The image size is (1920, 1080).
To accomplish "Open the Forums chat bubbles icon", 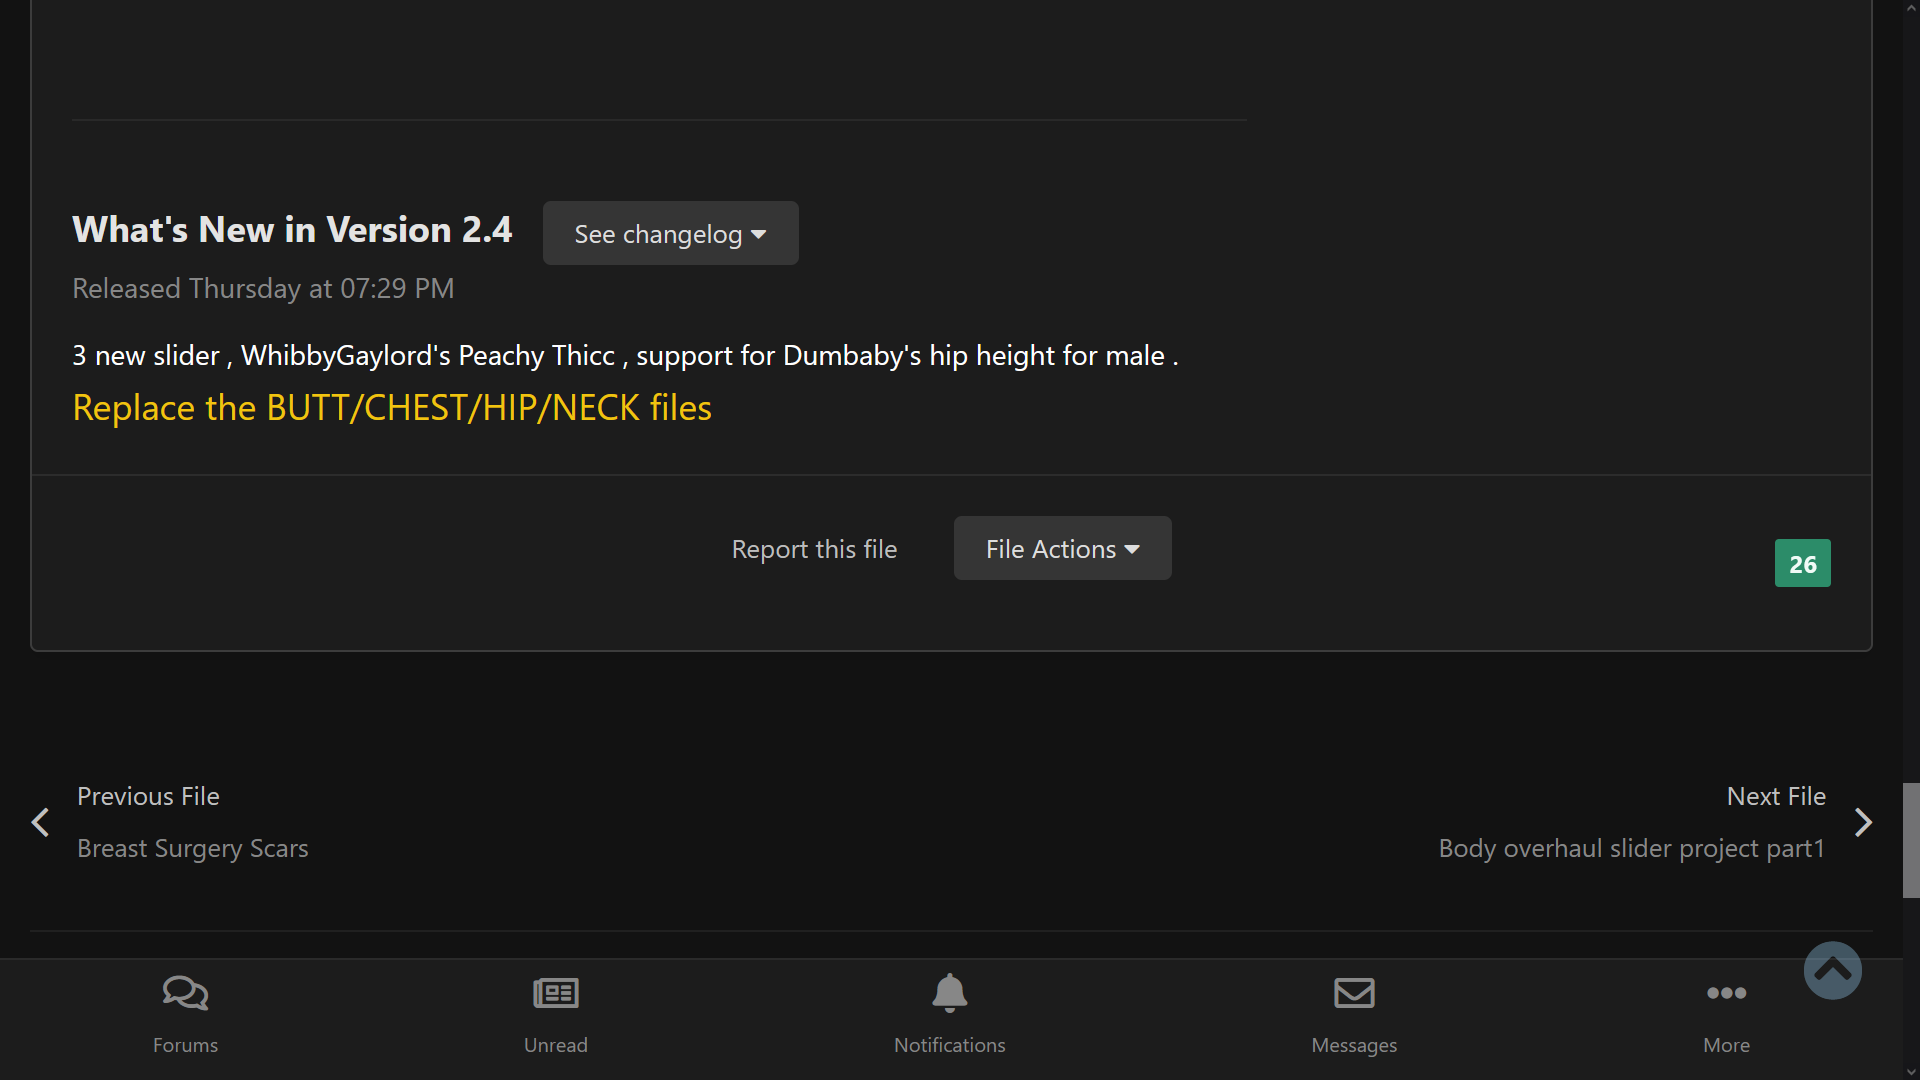I will tap(185, 993).
